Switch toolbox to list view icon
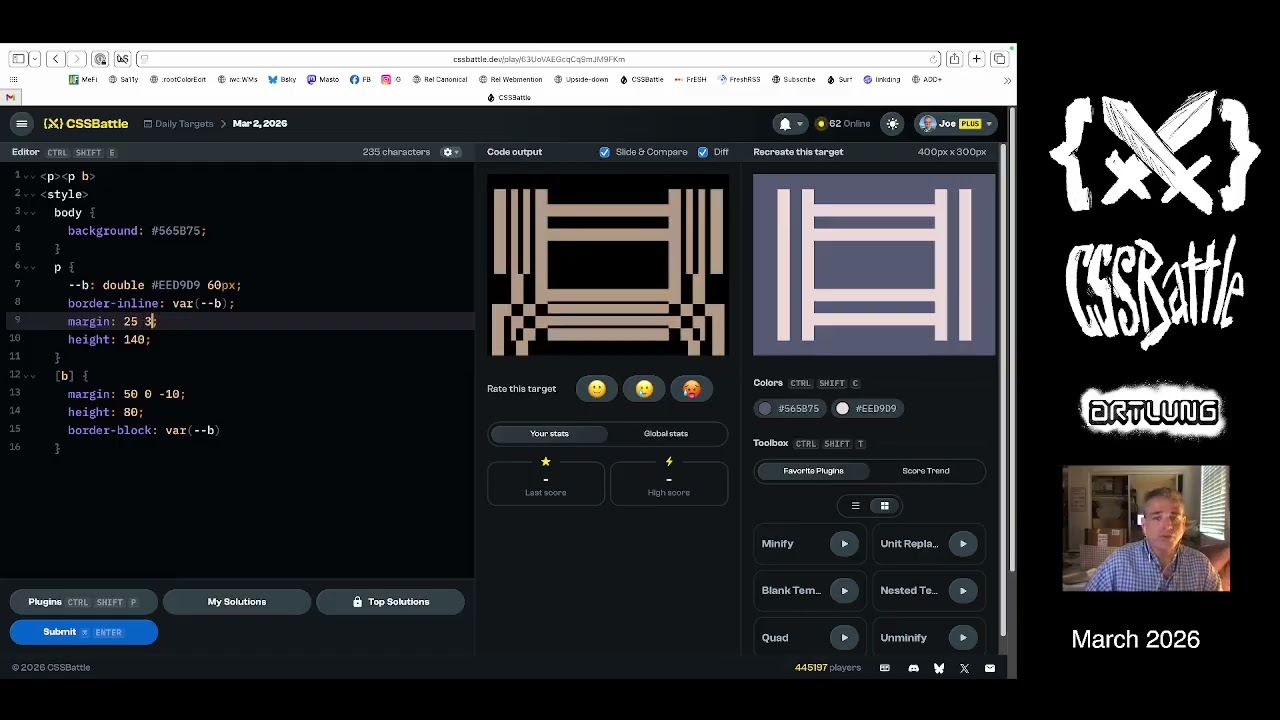 point(855,506)
